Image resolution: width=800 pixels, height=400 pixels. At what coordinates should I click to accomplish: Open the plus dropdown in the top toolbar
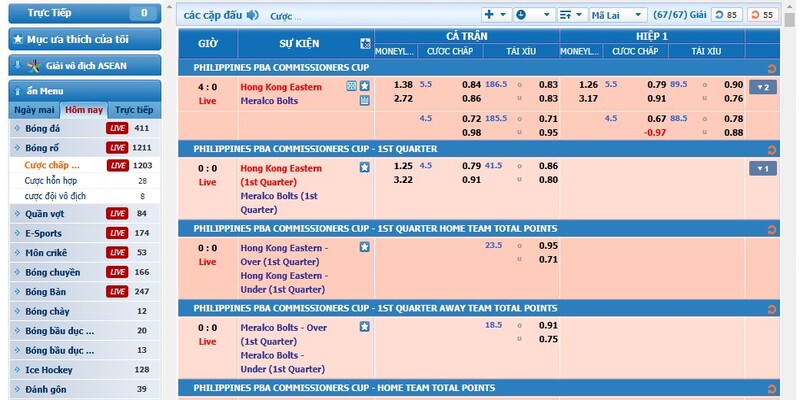(x=496, y=15)
